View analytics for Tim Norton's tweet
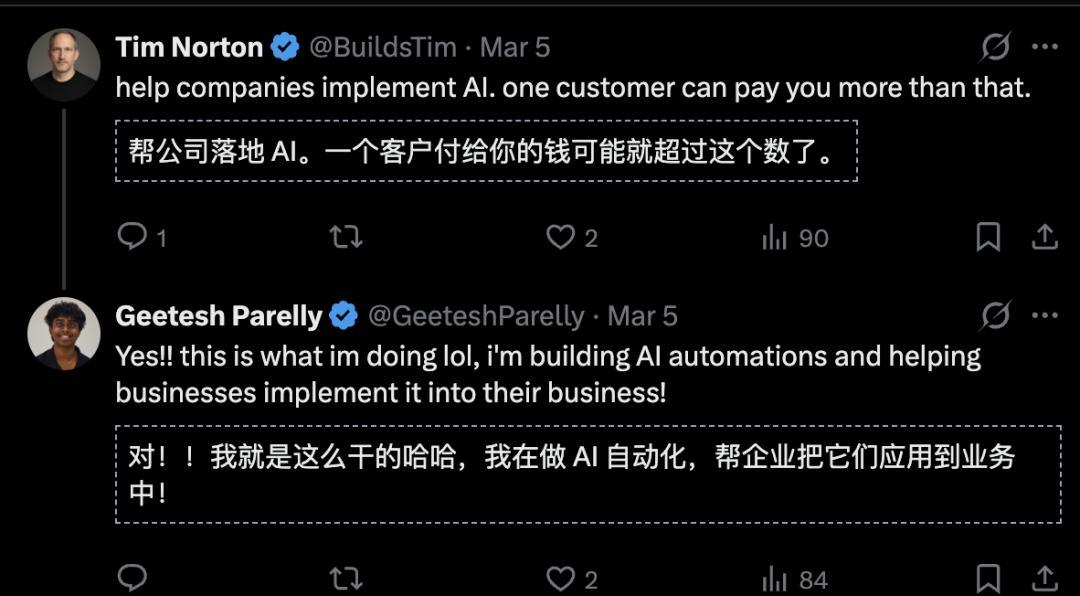 [775, 237]
